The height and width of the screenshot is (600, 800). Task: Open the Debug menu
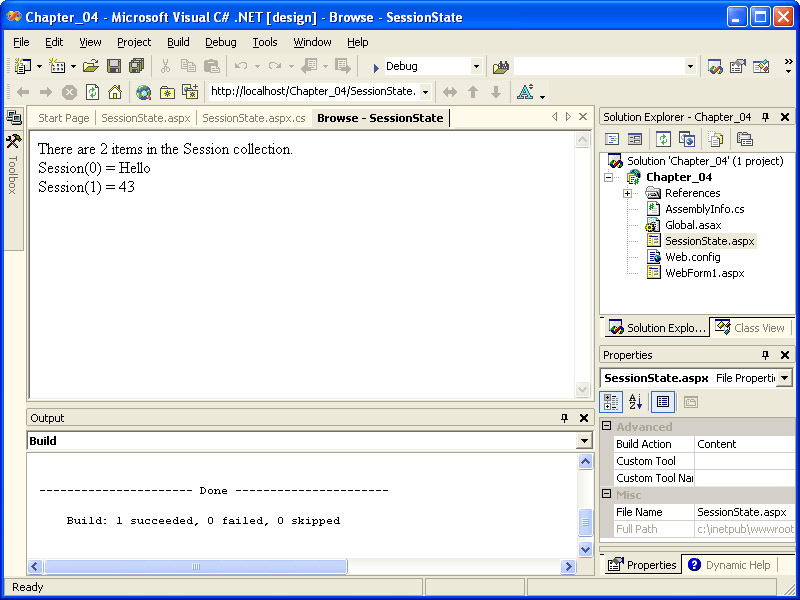point(221,42)
